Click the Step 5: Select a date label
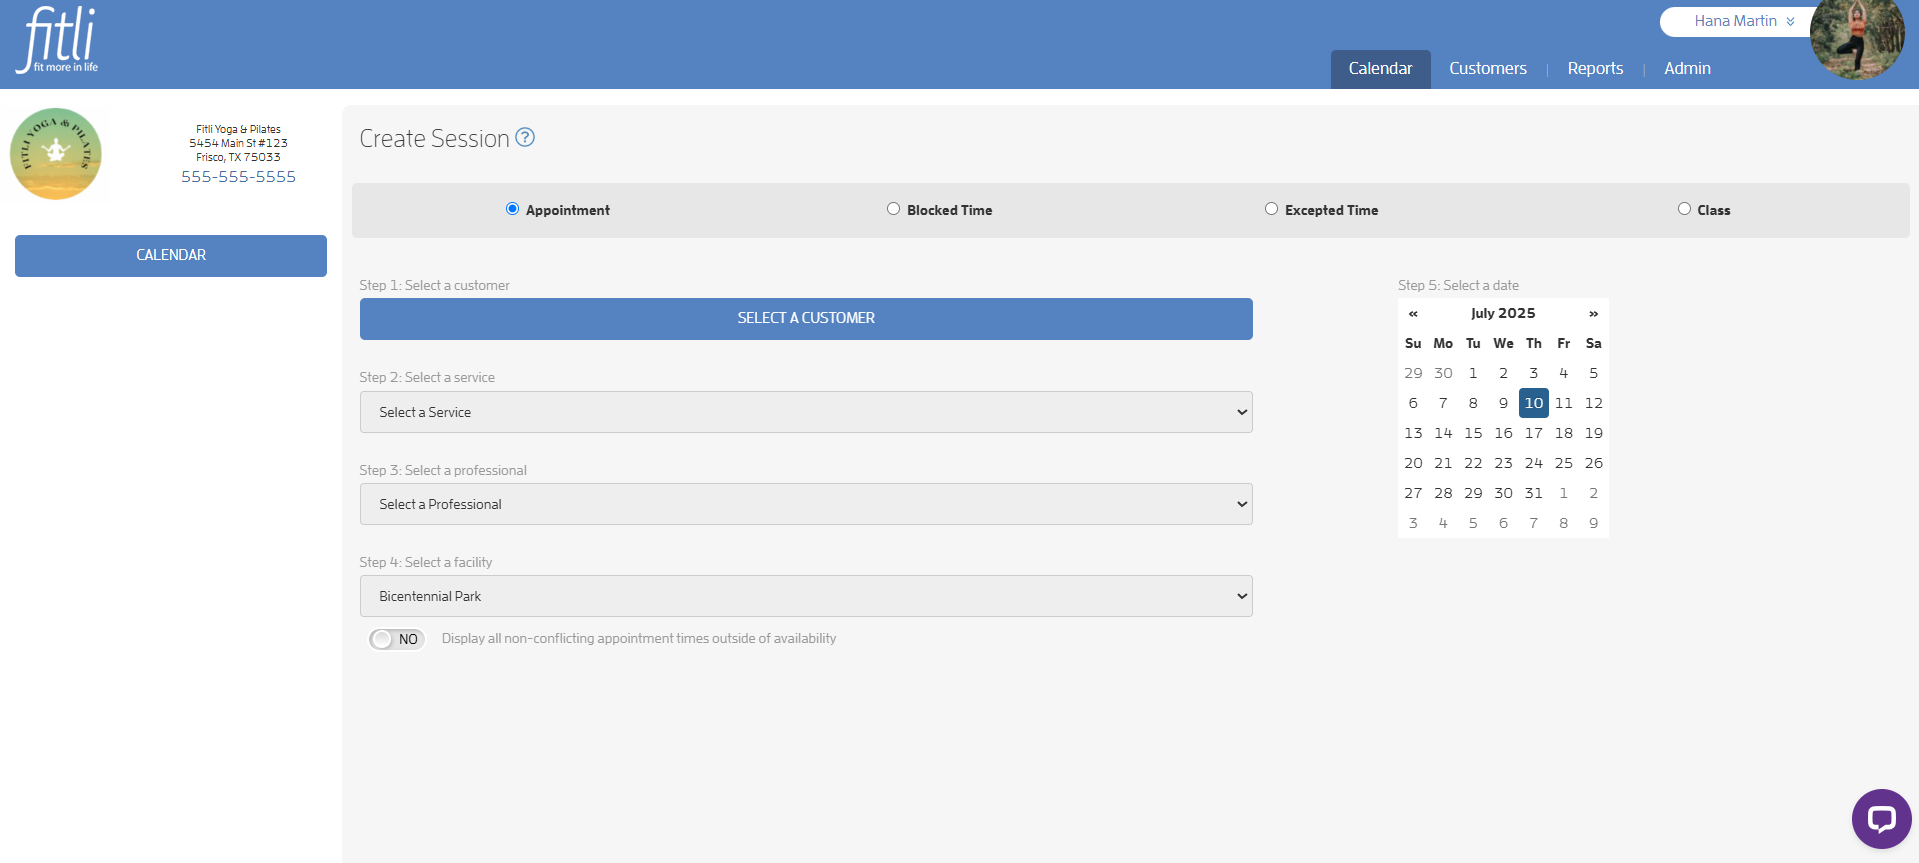The image size is (1919, 863). click(1458, 285)
